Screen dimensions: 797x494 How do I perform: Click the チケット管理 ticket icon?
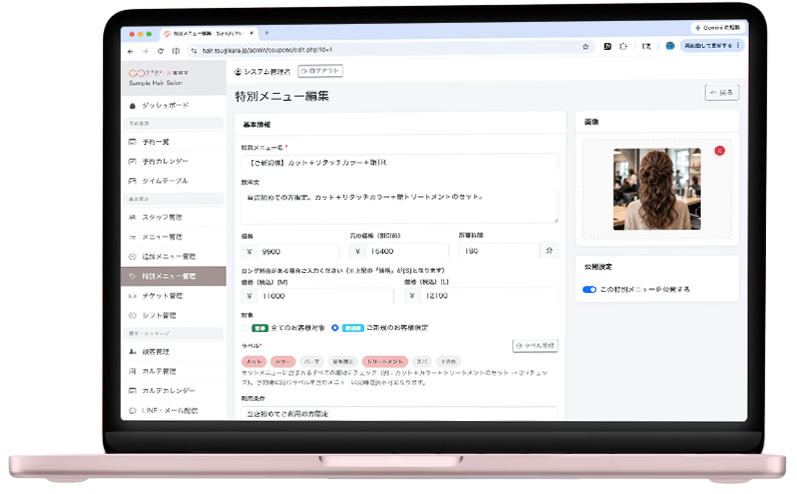coord(133,296)
